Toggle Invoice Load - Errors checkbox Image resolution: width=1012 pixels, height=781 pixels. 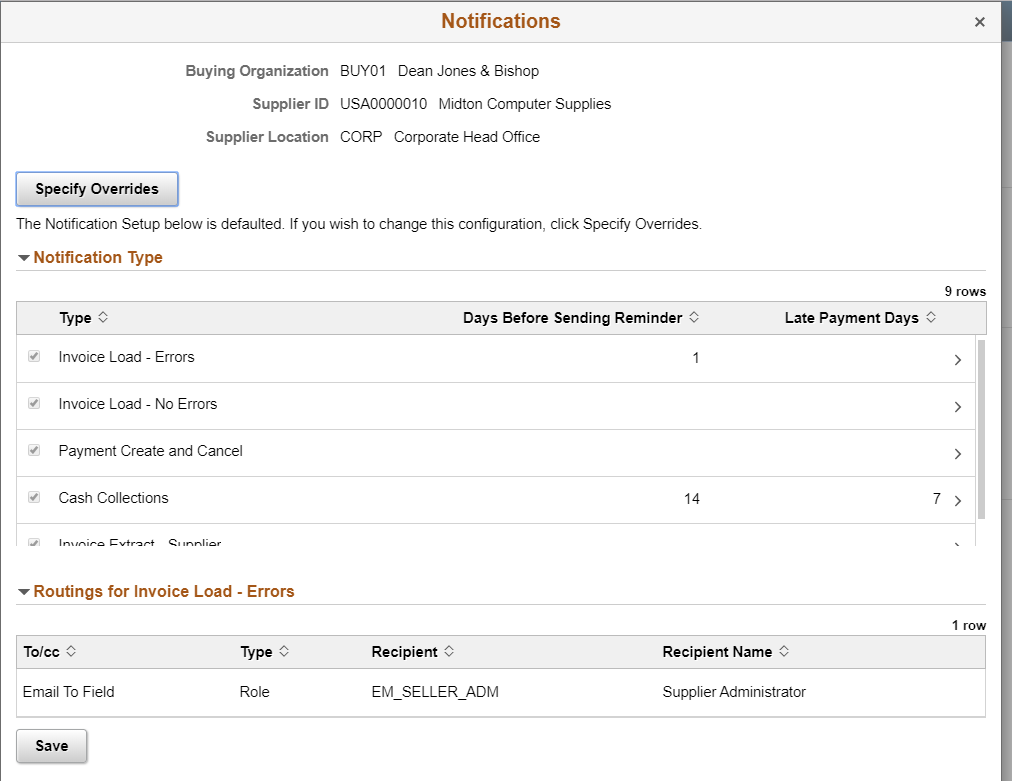tap(34, 356)
